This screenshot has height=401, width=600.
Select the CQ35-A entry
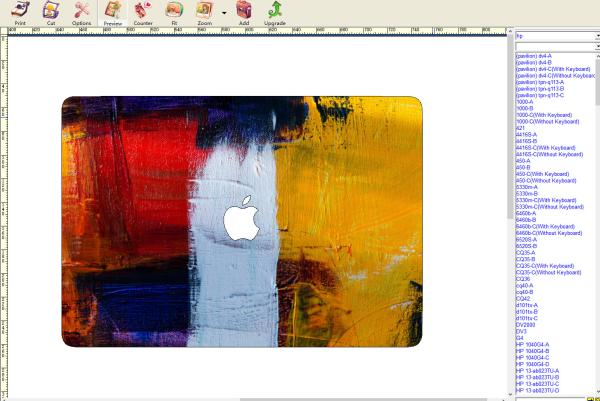[x=526, y=253]
